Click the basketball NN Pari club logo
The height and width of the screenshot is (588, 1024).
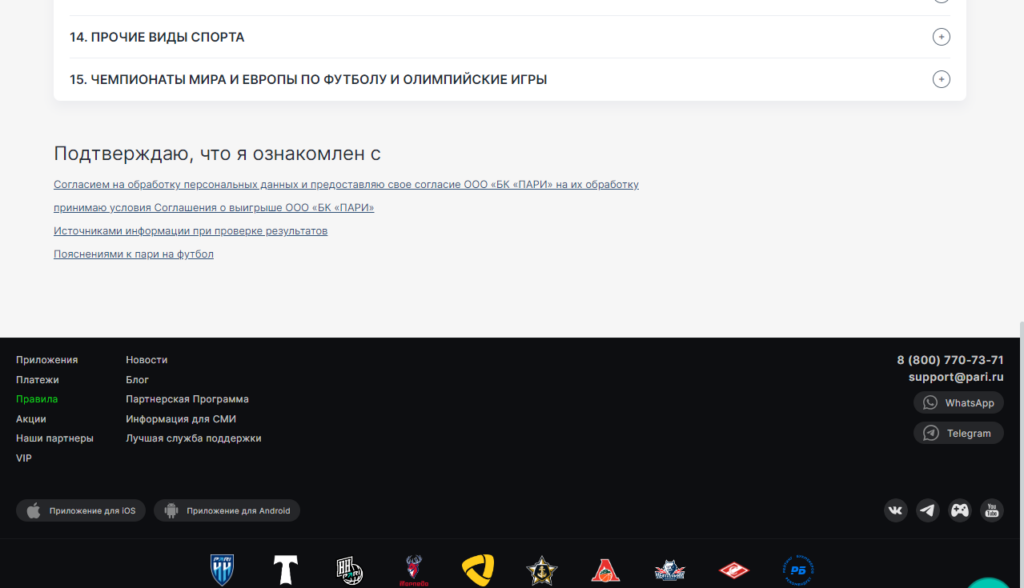pyautogui.click(x=349, y=570)
